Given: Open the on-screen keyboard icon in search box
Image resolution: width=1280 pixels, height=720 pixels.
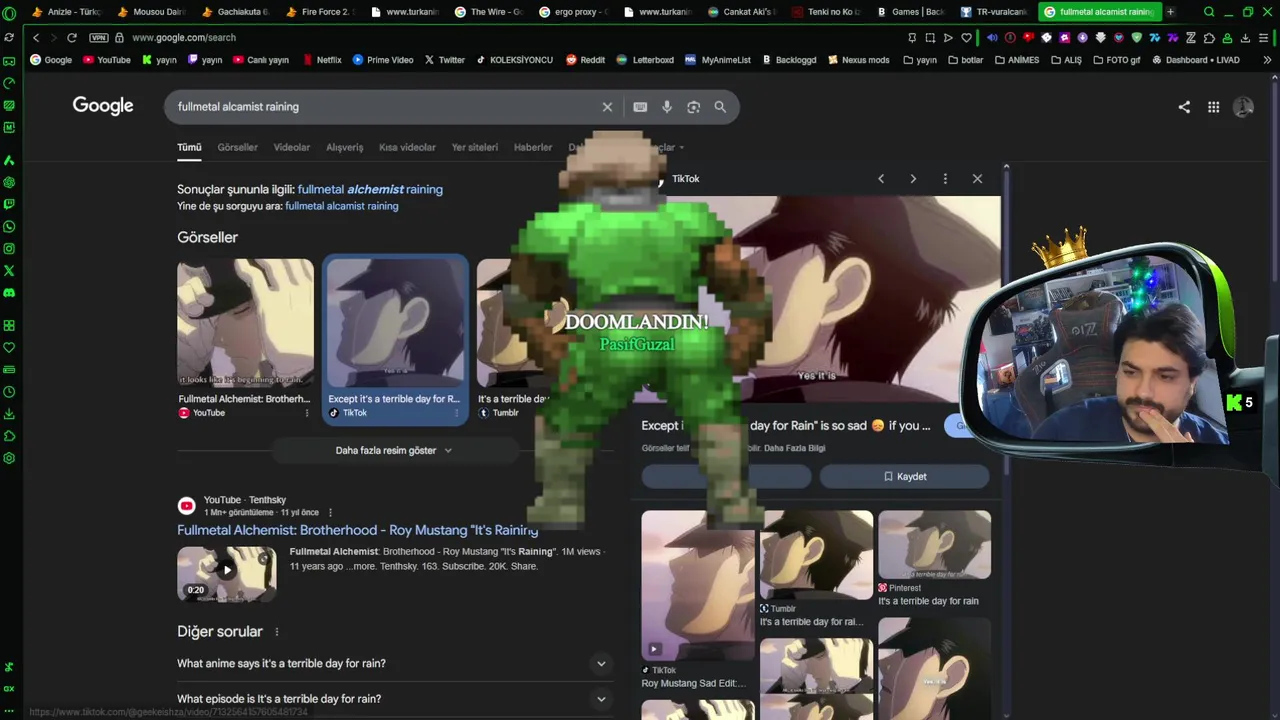Looking at the screenshot, I should tap(640, 107).
